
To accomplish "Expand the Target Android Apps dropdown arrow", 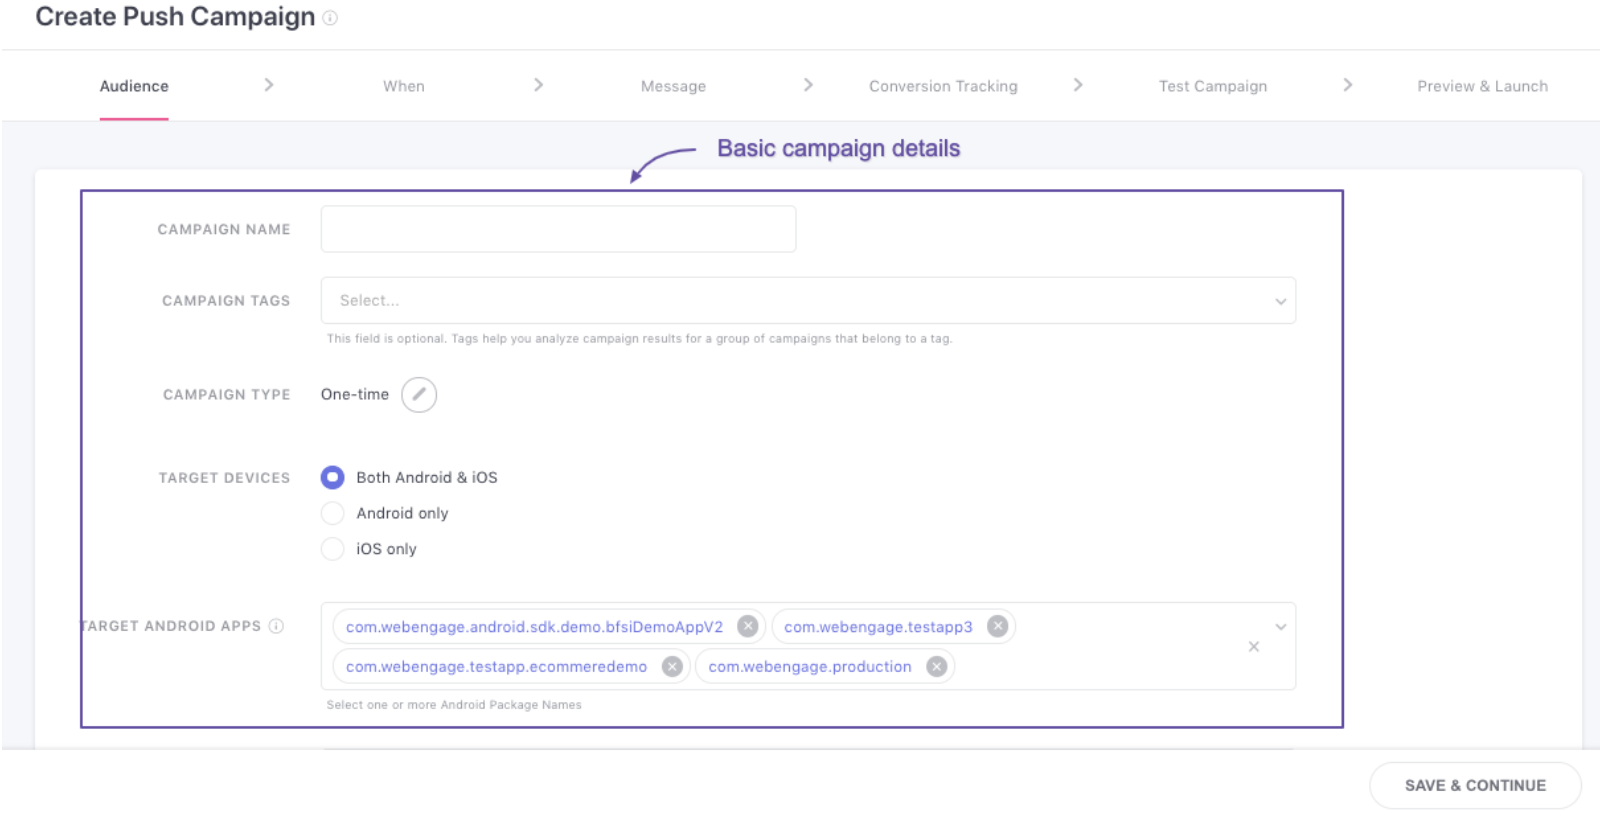I will coord(1280,627).
